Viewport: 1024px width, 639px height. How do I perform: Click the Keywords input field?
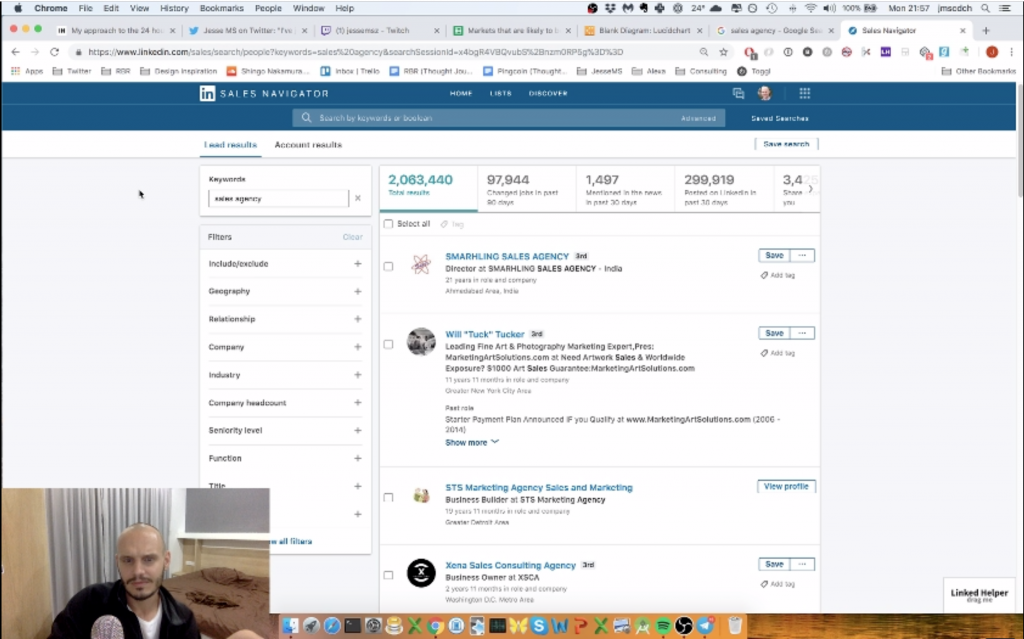(278, 198)
